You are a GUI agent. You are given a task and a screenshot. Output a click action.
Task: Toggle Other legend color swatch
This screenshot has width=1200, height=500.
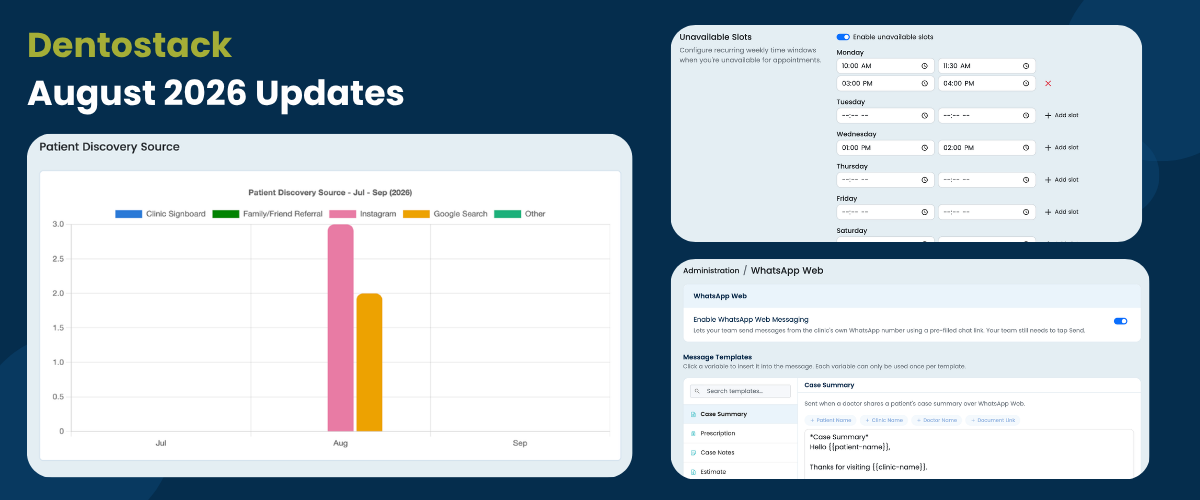pyautogui.click(x=507, y=213)
